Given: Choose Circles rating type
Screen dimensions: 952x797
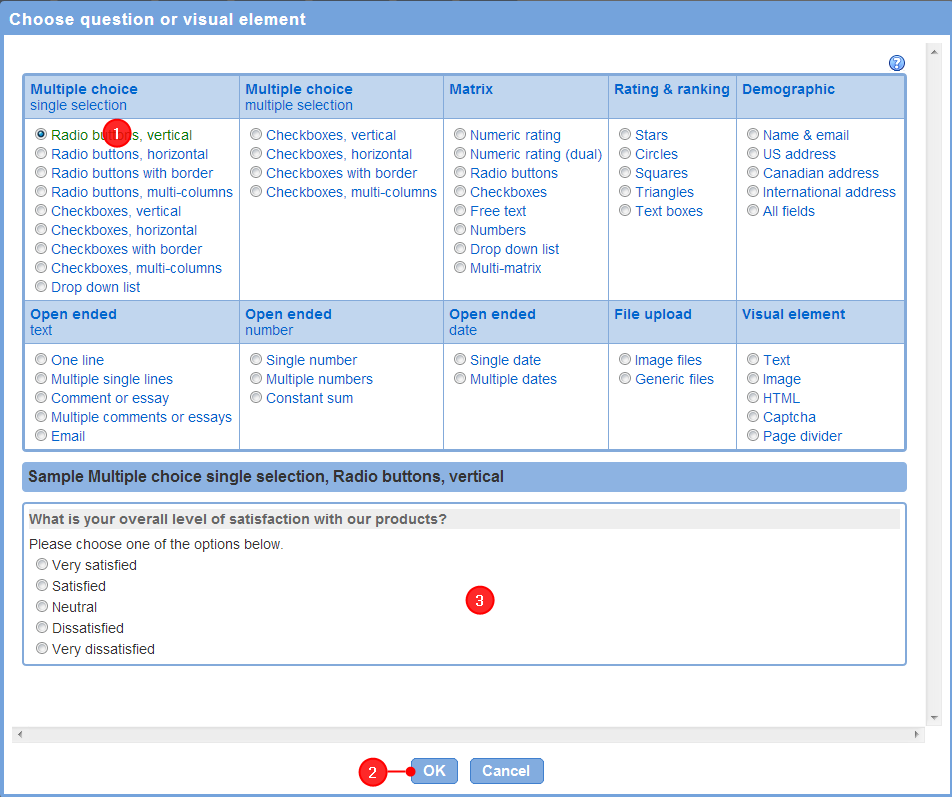Looking at the screenshot, I should 625,154.
